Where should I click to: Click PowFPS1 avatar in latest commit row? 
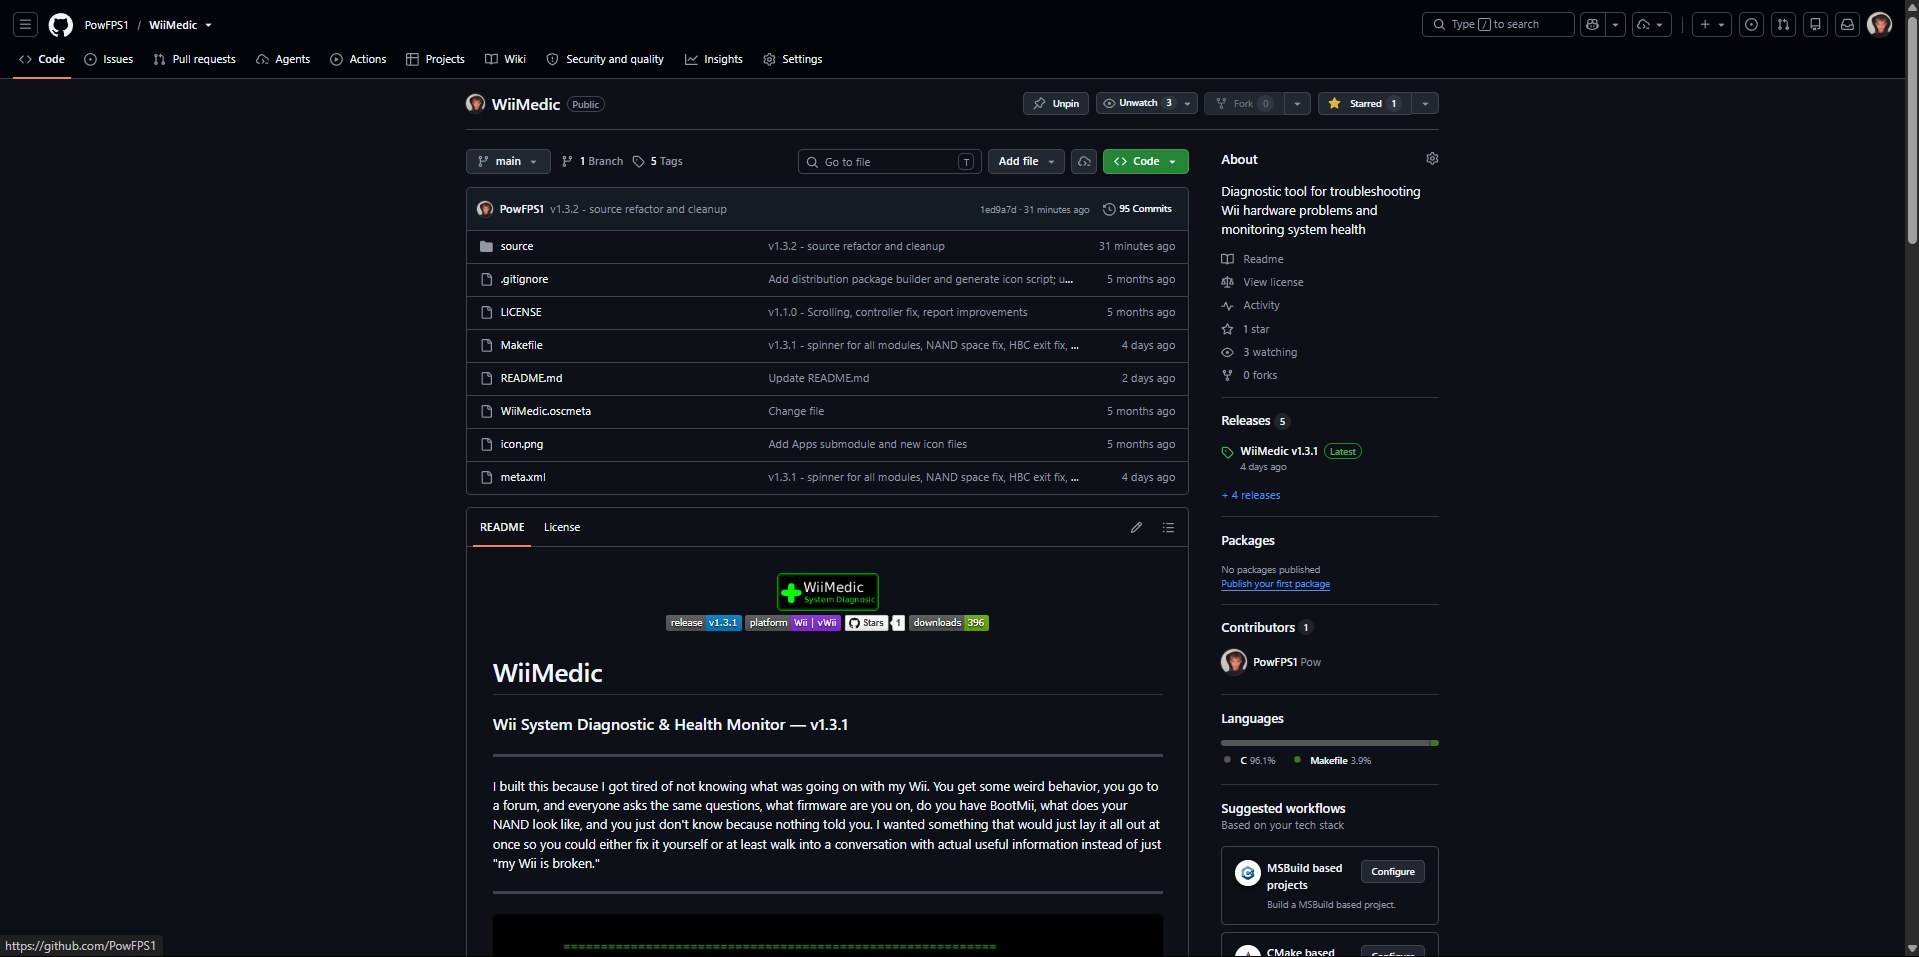485,209
